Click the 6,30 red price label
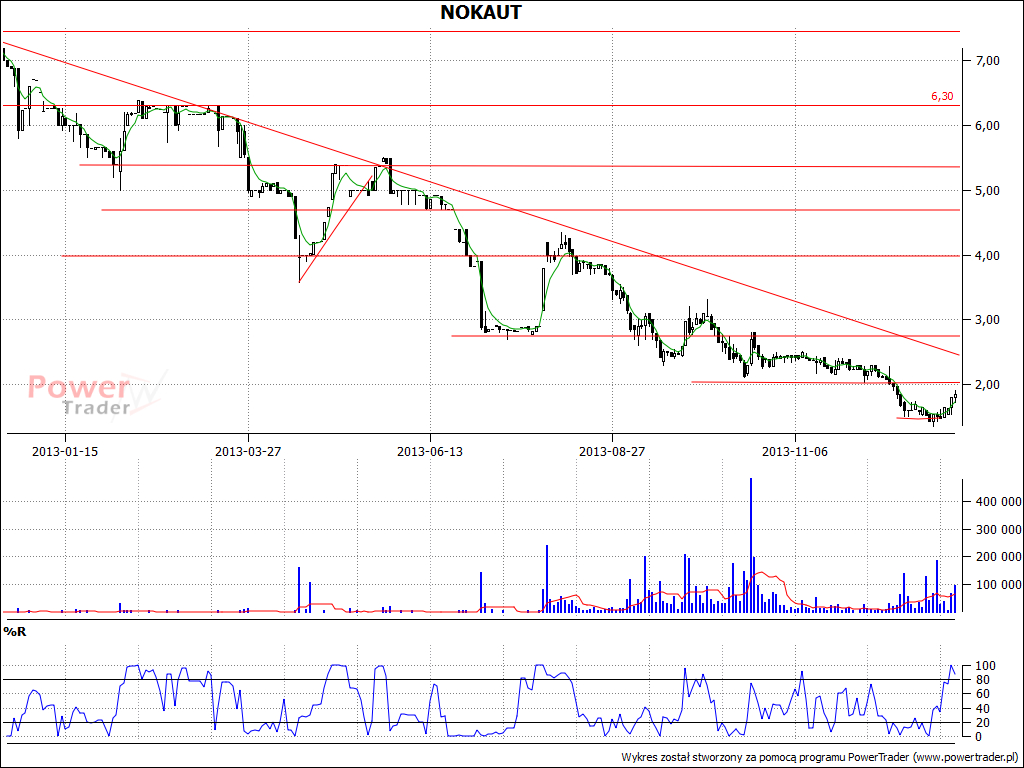Image resolution: width=1024 pixels, height=768 pixels. click(942, 97)
